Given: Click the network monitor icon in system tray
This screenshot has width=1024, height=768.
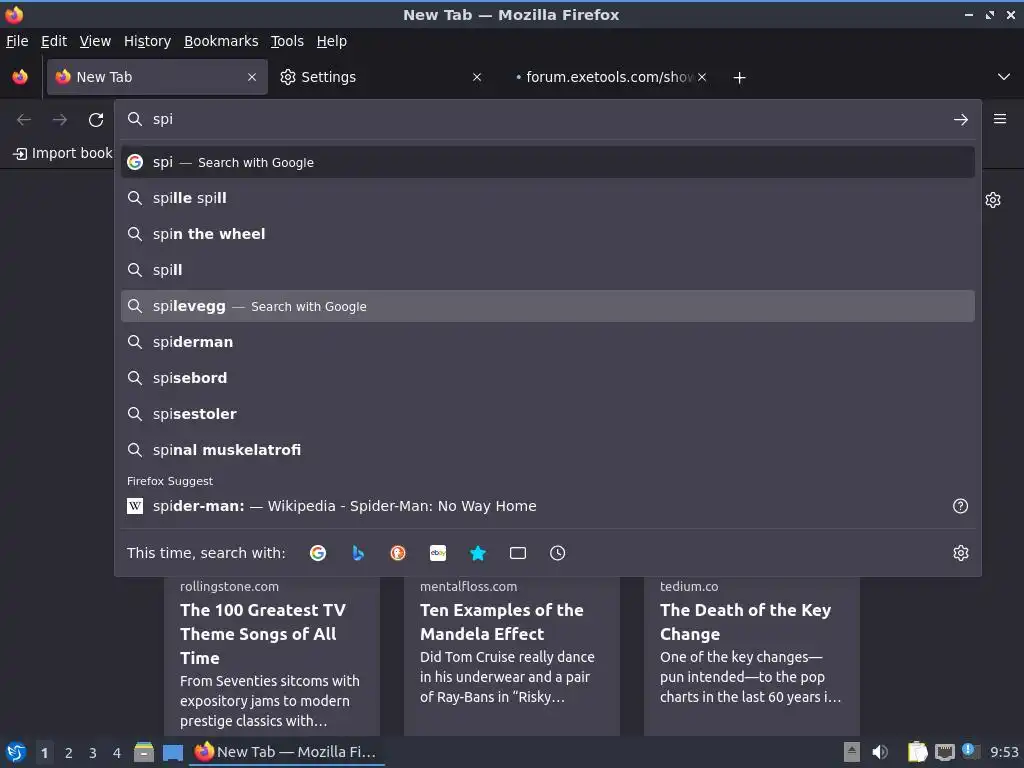Looking at the screenshot, I should [944, 752].
